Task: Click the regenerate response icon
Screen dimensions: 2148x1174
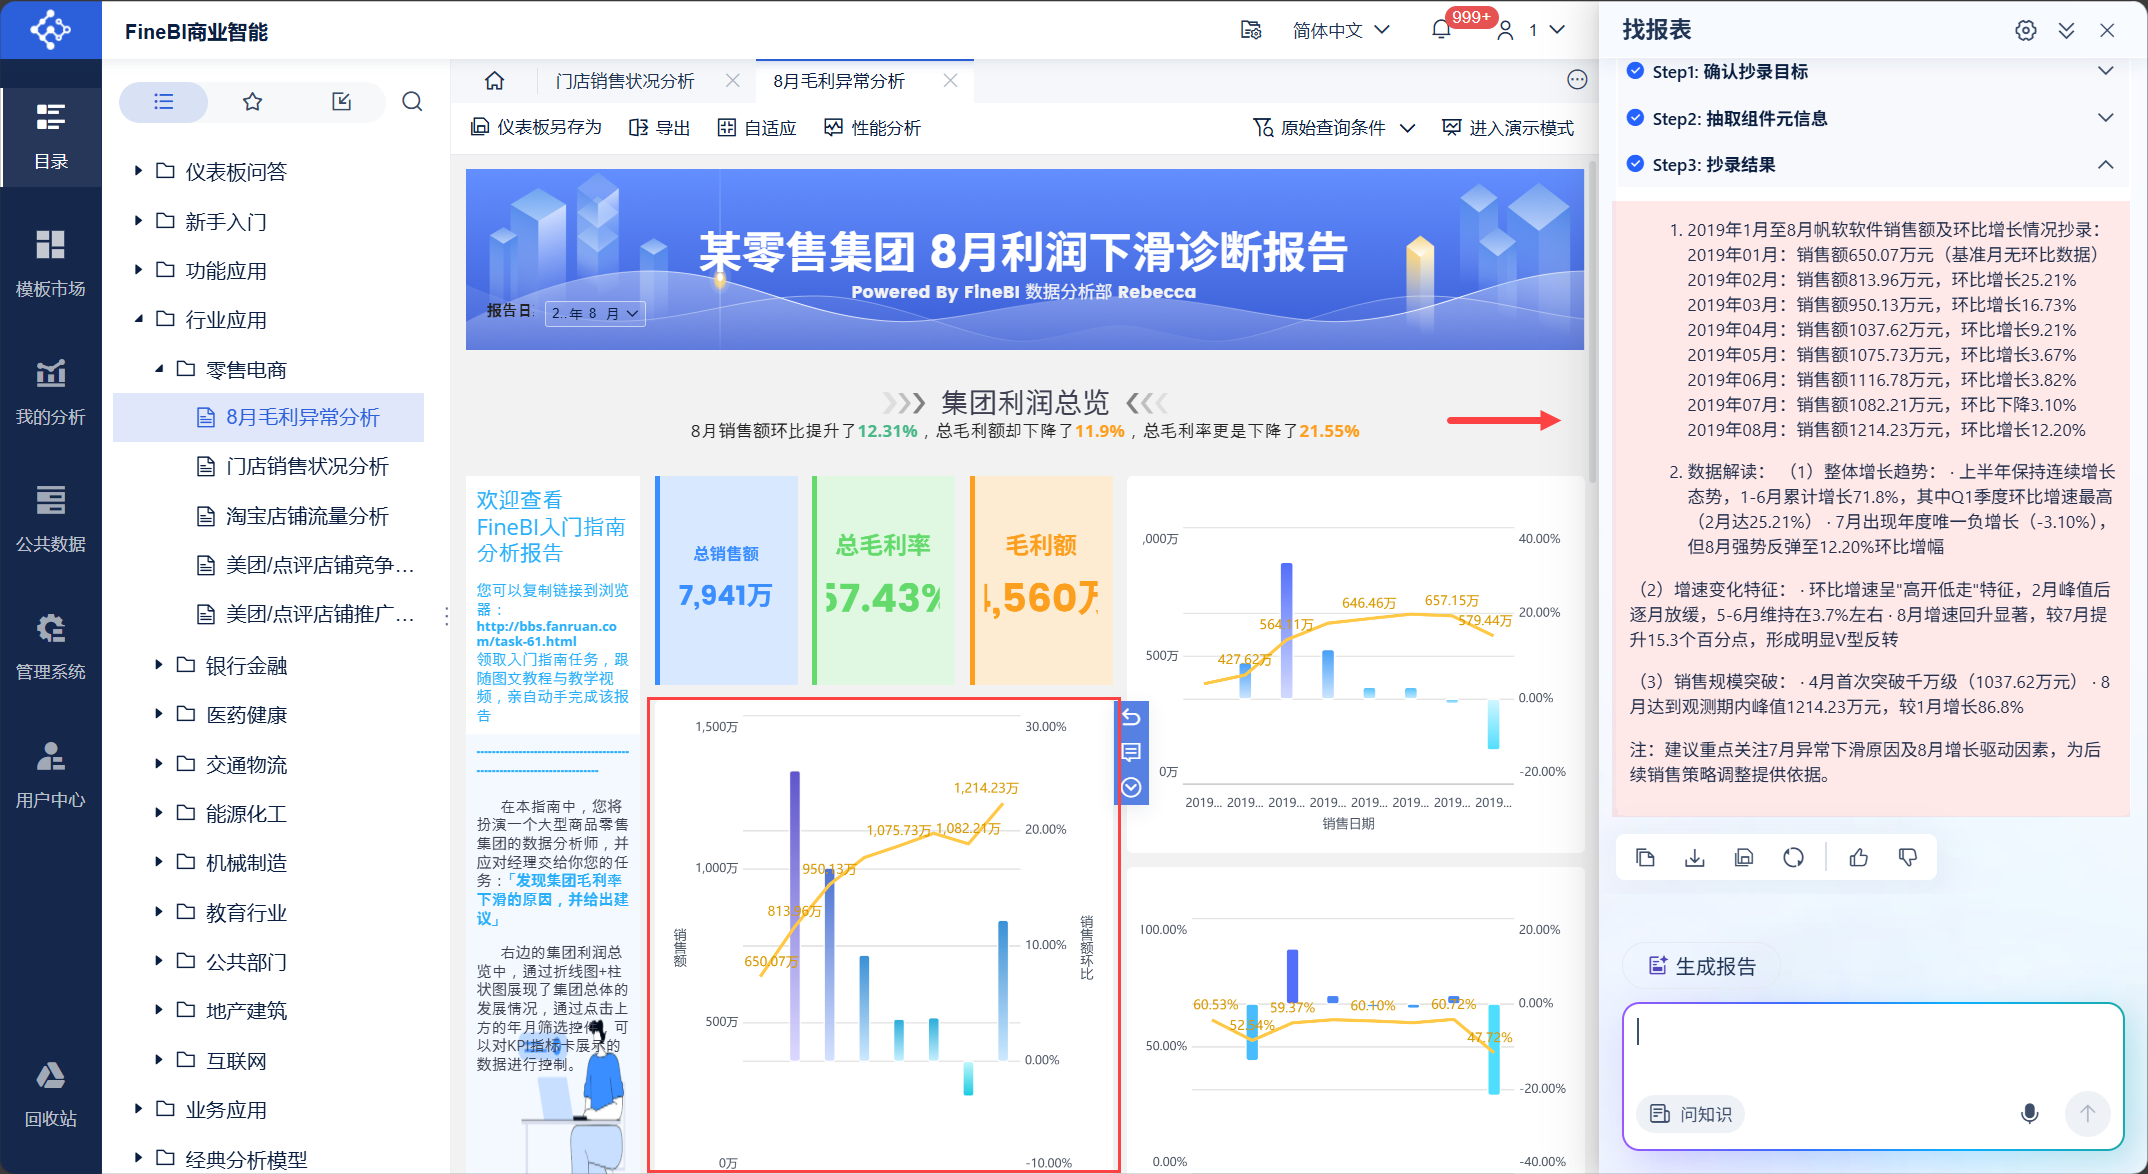Action: [1793, 857]
